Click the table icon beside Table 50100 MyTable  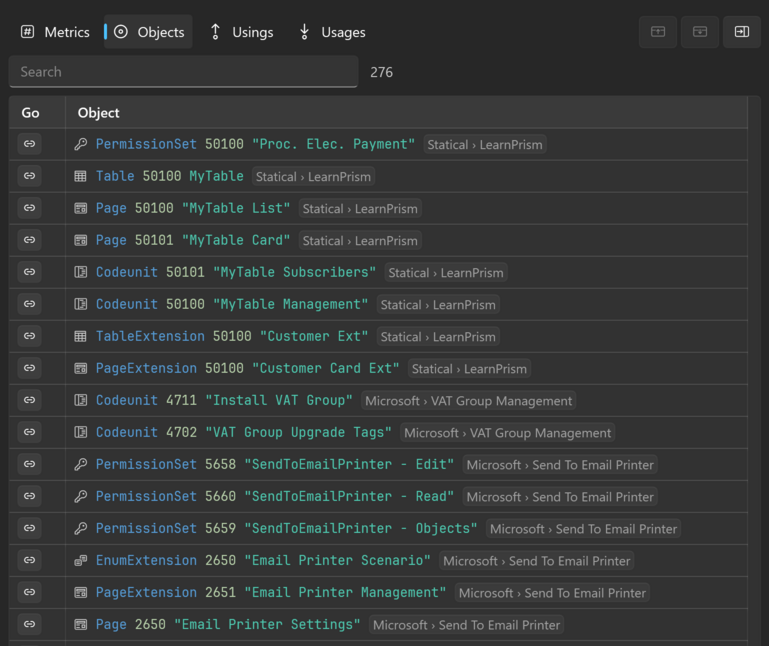pyautogui.click(x=80, y=176)
